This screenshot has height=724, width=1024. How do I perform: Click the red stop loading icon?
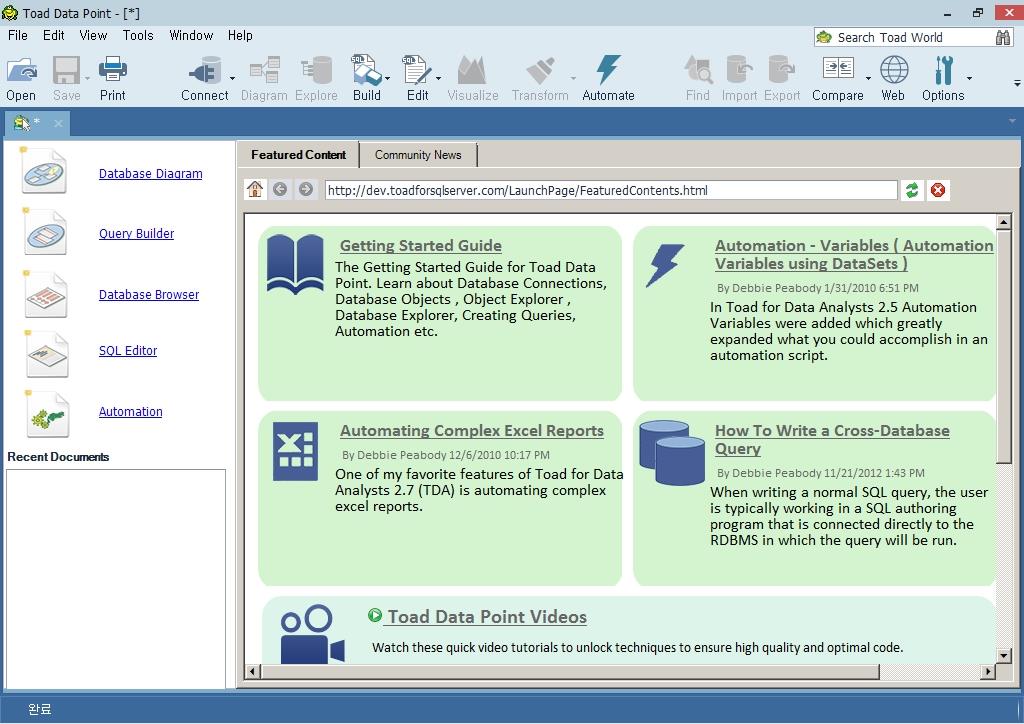pos(938,190)
